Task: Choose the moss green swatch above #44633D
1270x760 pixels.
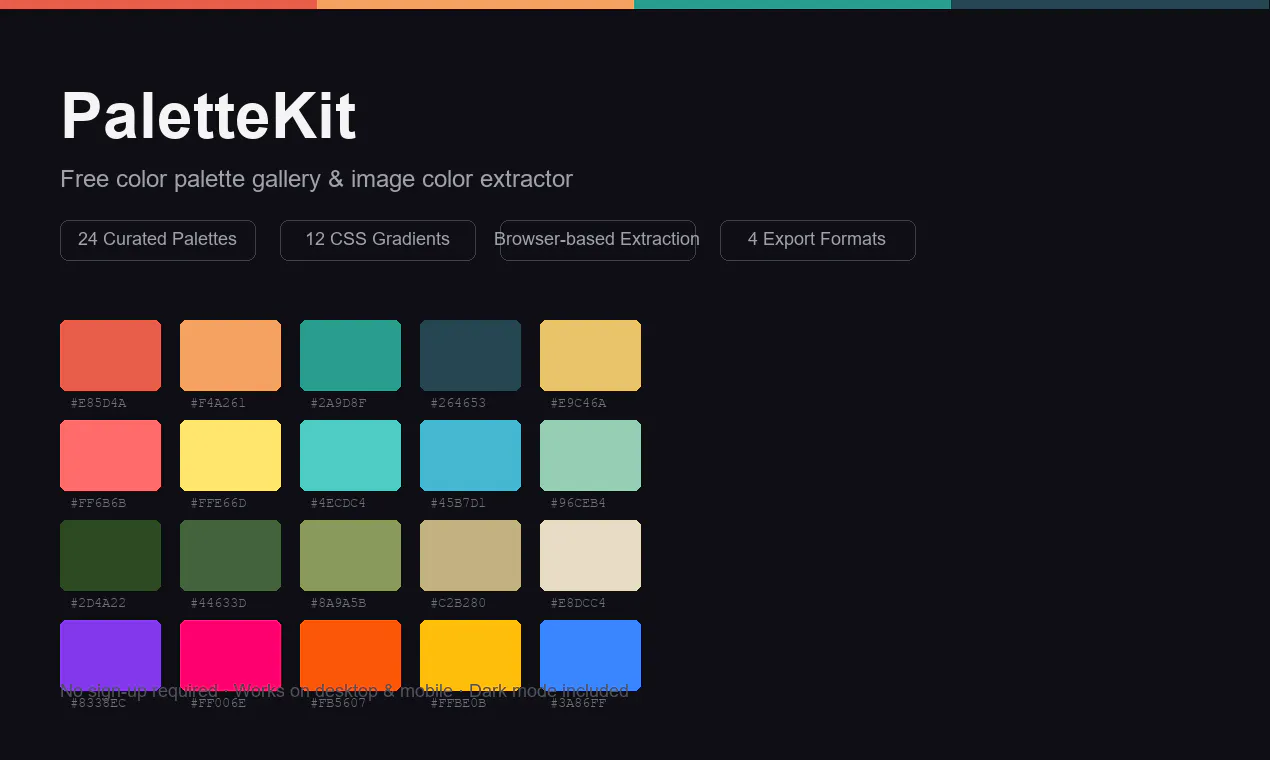Action: coord(230,555)
